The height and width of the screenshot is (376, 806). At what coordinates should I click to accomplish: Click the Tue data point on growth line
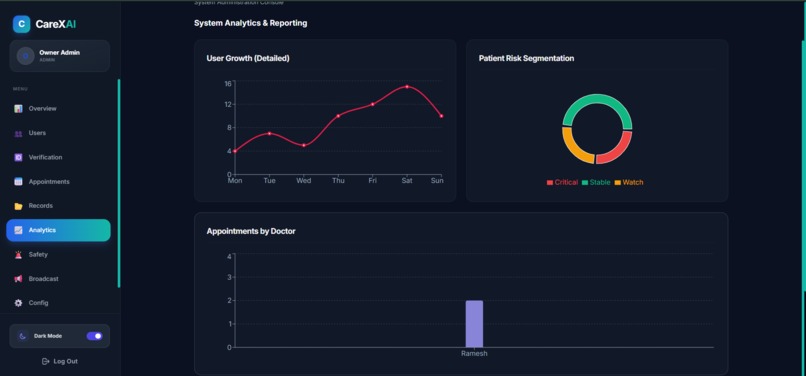(269, 133)
